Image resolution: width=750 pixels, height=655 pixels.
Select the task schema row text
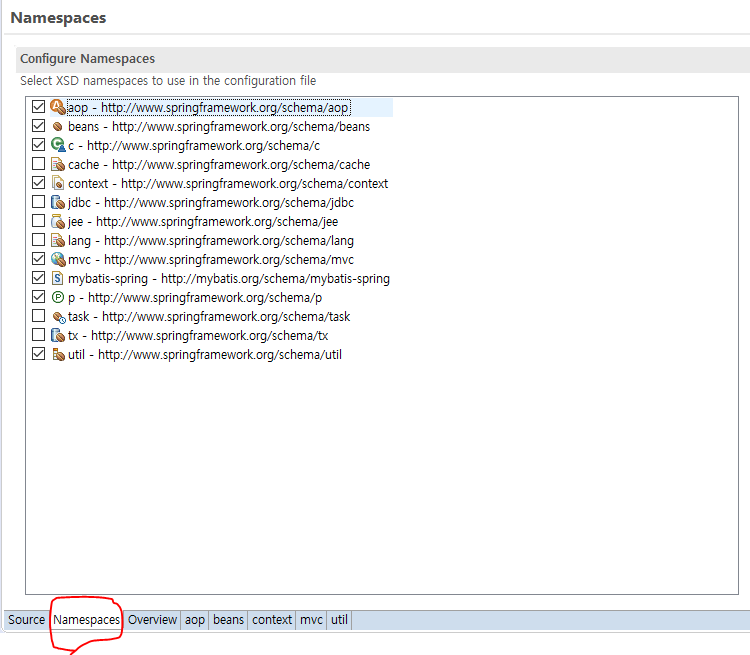[209, 317]
